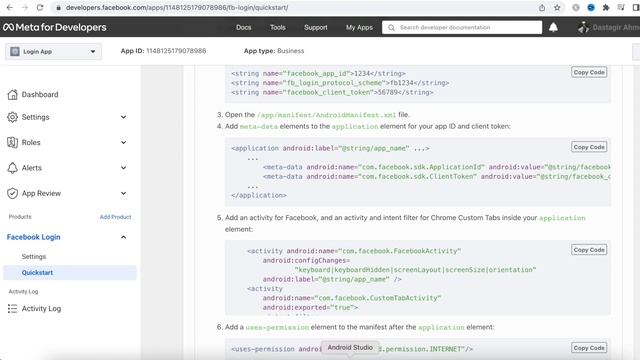Bookmark this page with the star icon

[557, 7]
